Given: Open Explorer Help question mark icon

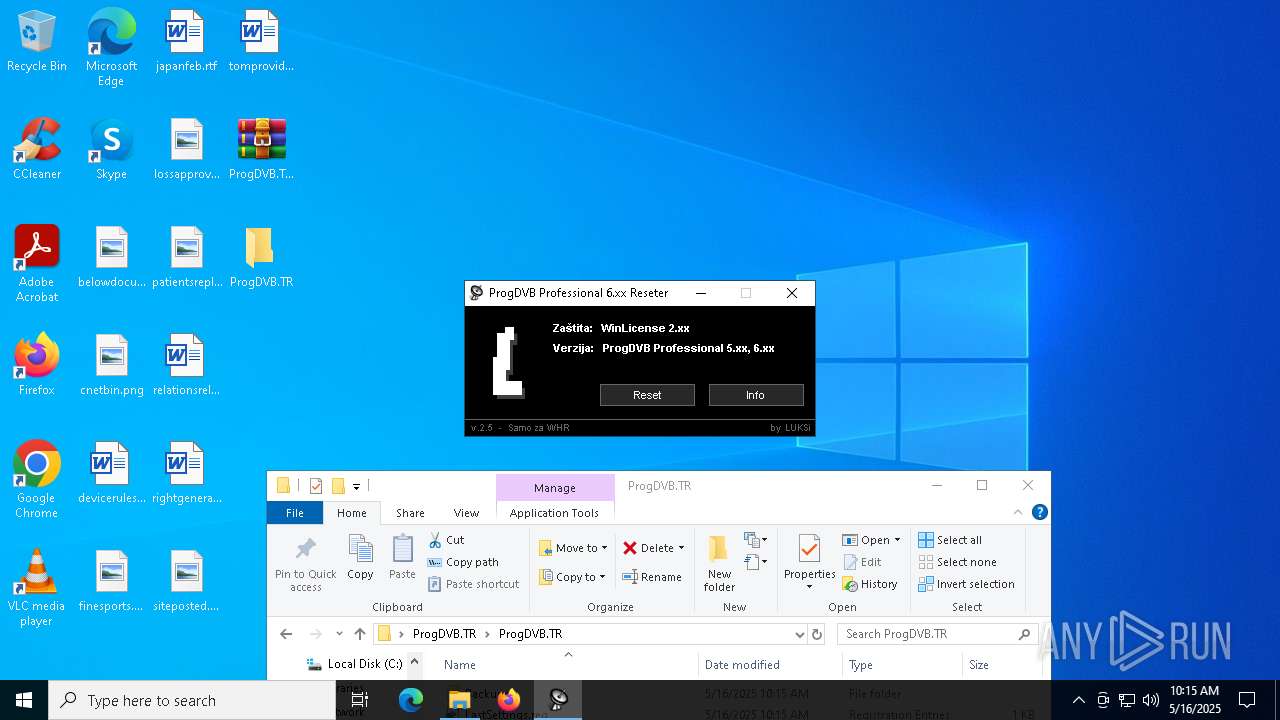Looking at the screenshot, I should click(1040, 512).
